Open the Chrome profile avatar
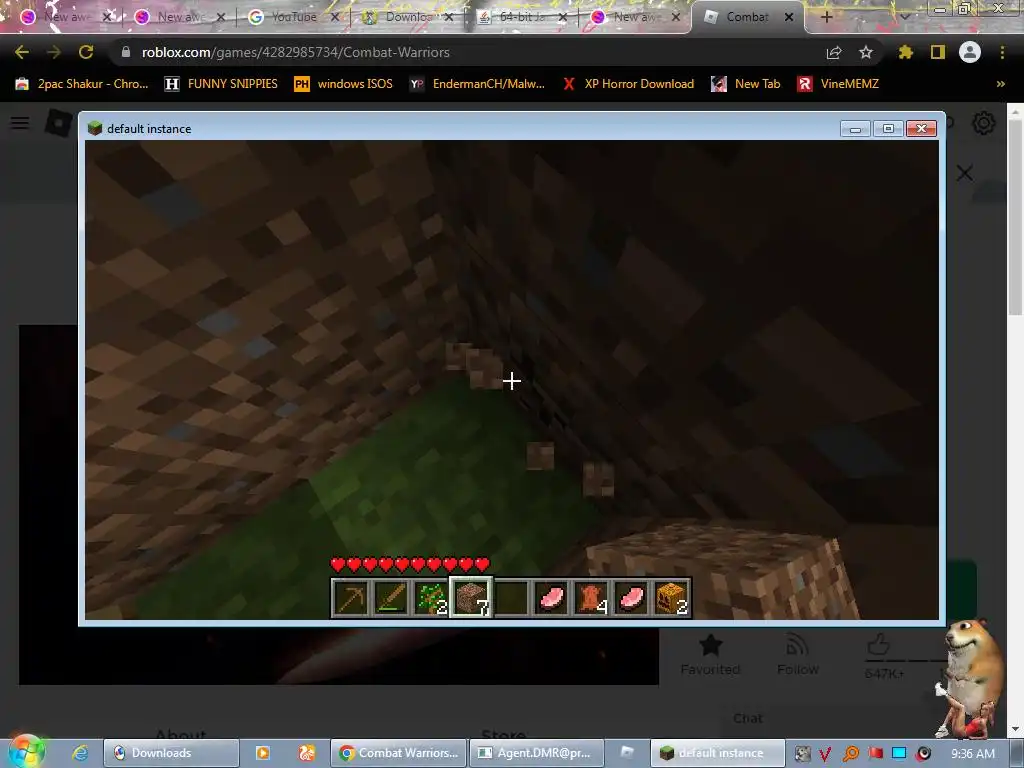This screenshot has height=768, width=1024. pyautogui.click(x=970, y=52)
